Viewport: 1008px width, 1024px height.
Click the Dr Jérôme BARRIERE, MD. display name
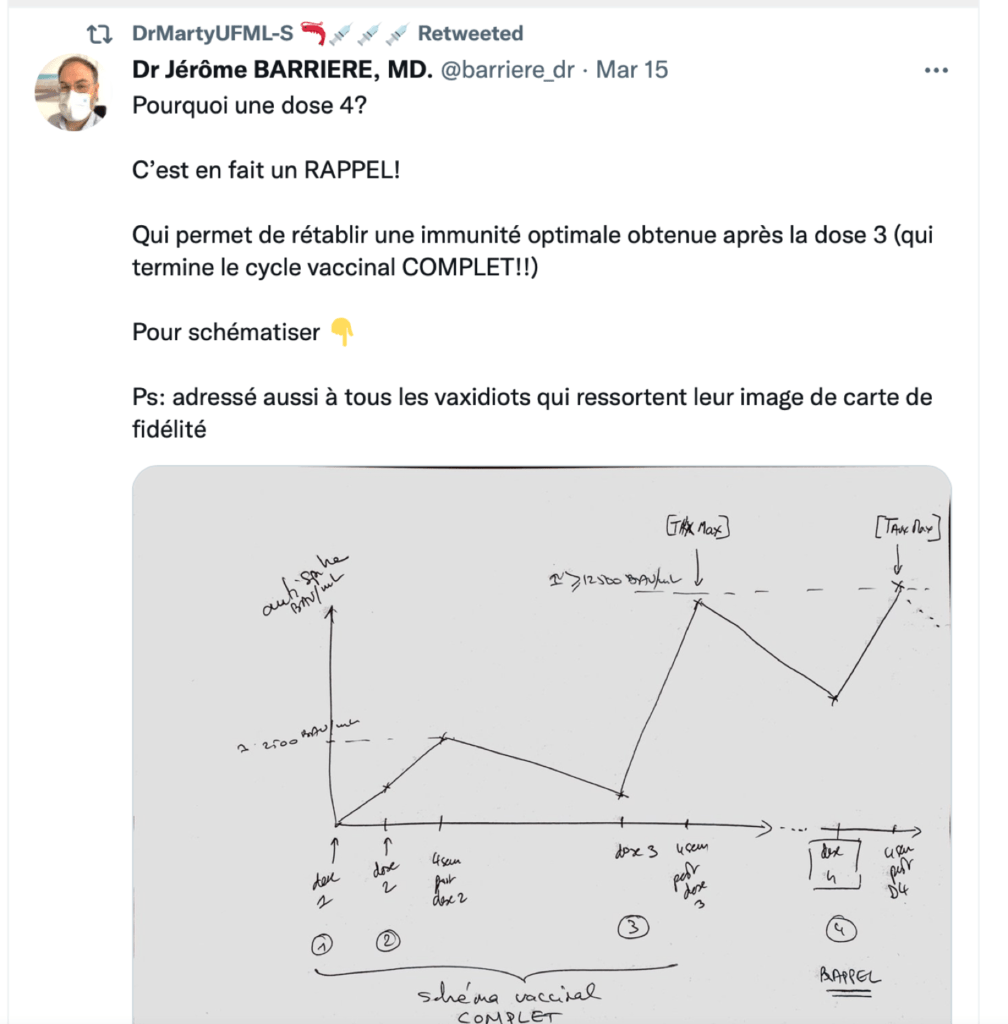tap(282, 69)
